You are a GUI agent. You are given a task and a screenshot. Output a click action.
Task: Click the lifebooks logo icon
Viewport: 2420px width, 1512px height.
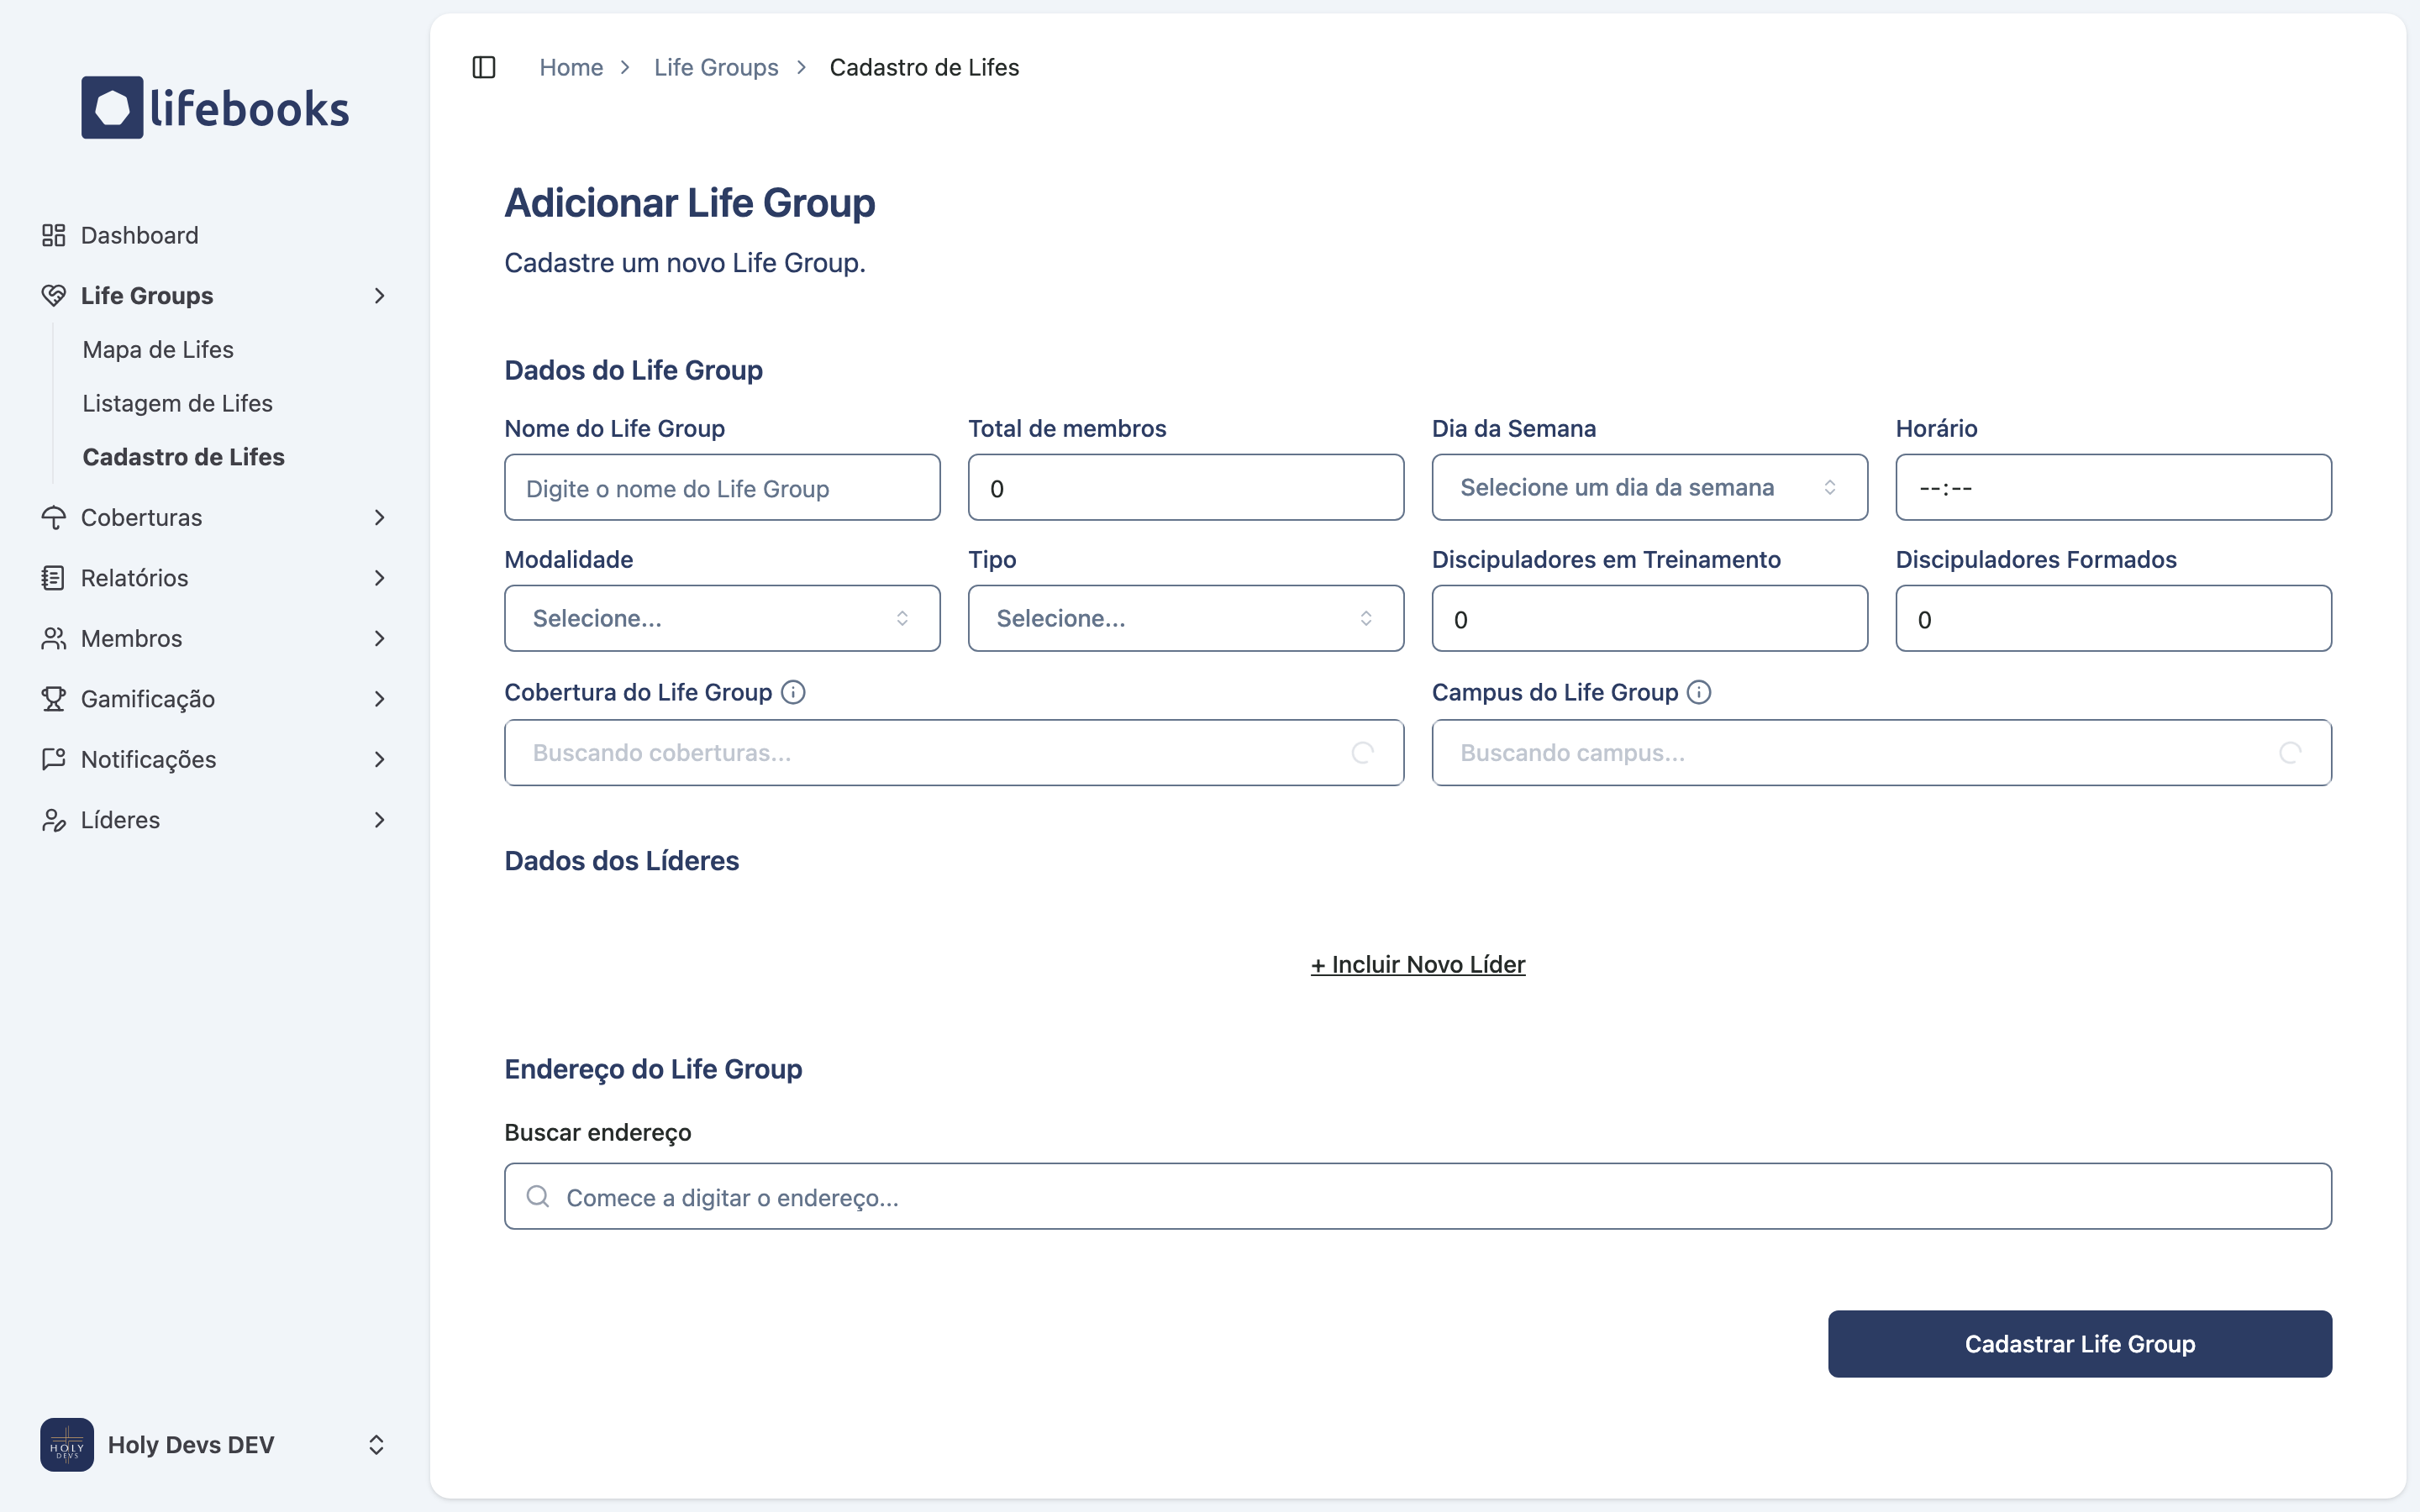click(x=112, y=107)
